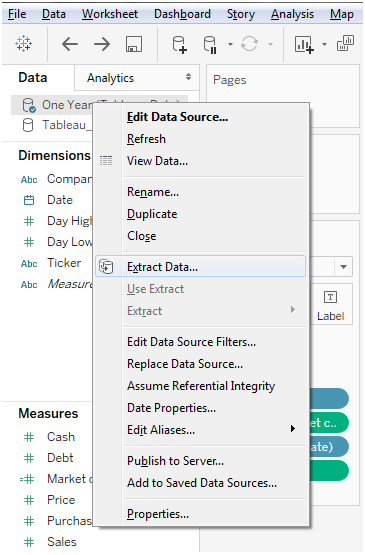This screenshot has height=555, width=365.
Task: Click the Save disk icon
Action: click(x=134, y=44)
